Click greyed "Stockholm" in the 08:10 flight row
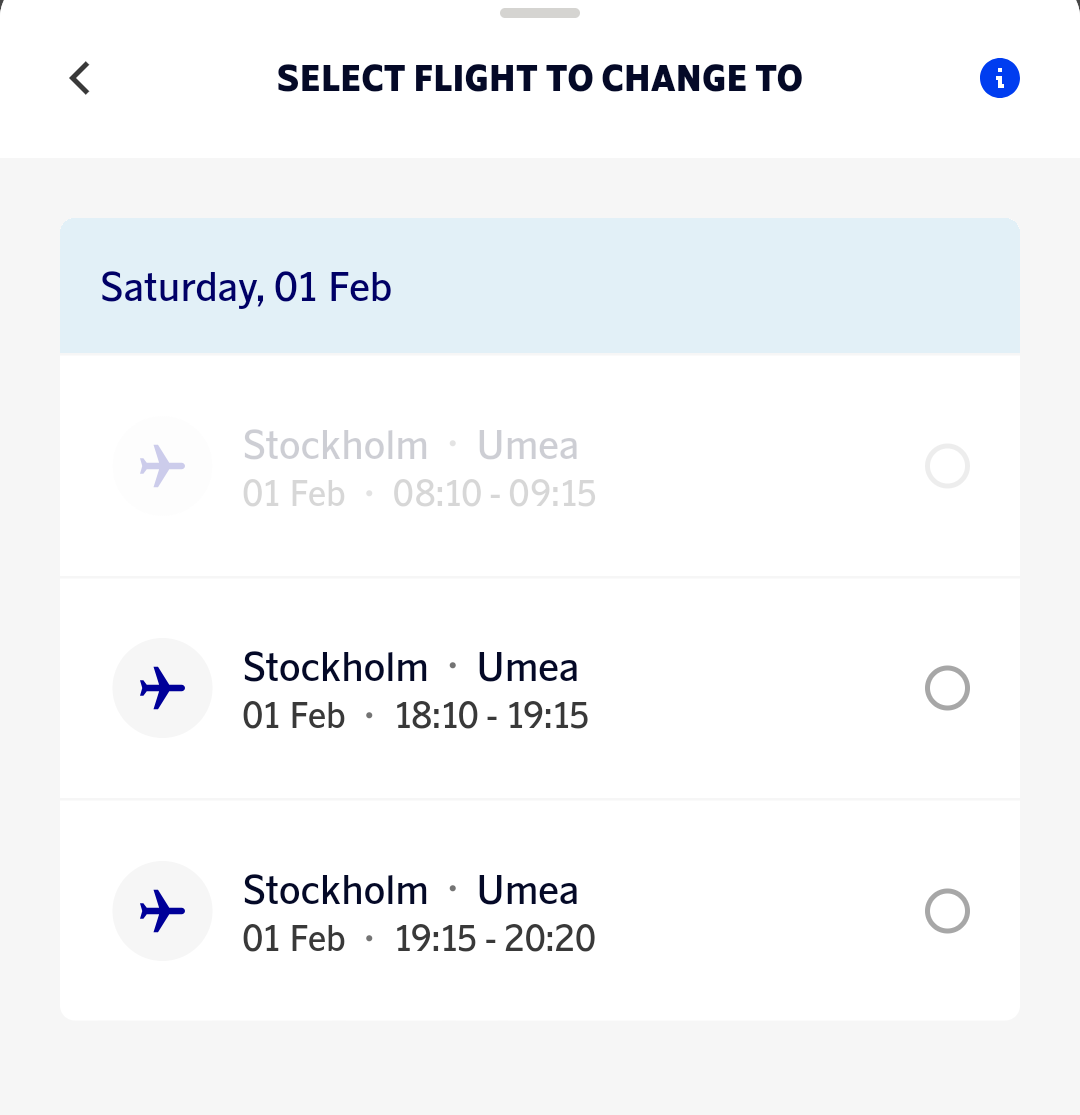The image size is (1080, 1115). coord(335,445)
